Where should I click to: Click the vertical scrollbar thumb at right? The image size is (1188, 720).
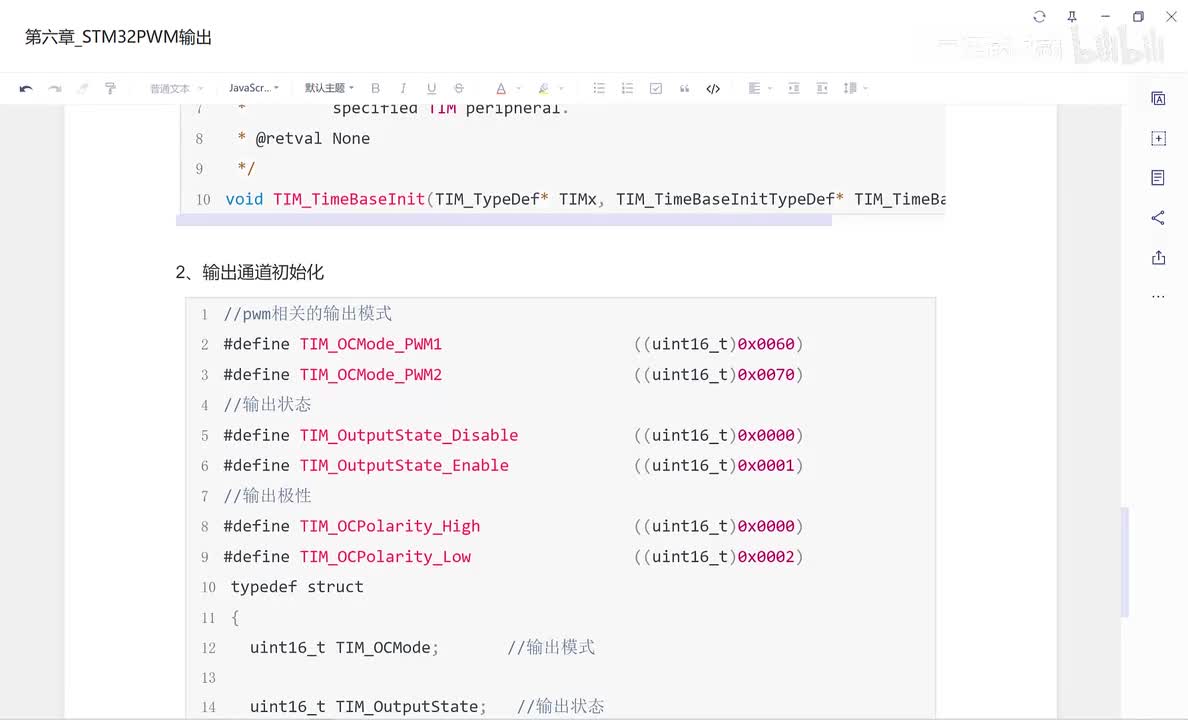coord(1125,562)
